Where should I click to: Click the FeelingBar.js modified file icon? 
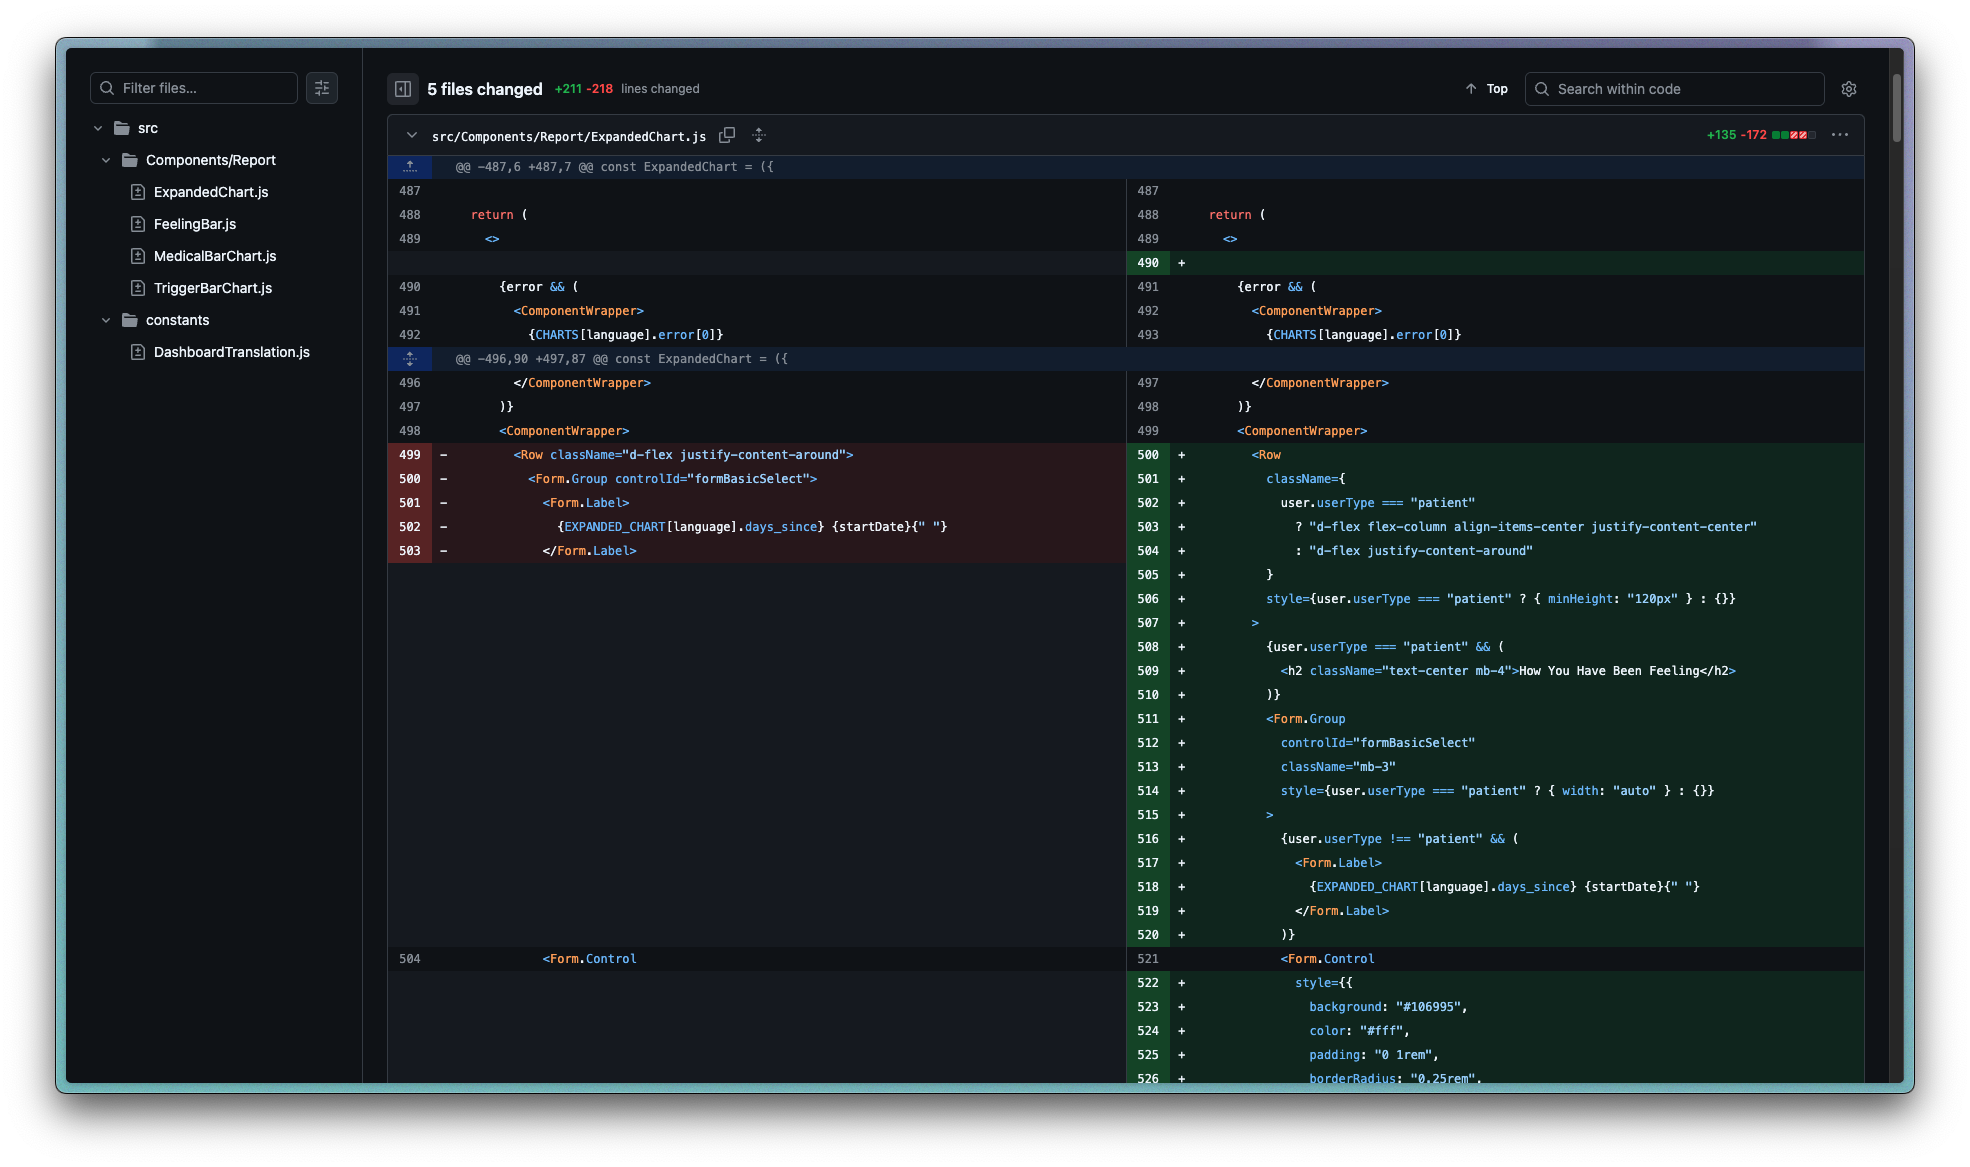pos(138,224)
